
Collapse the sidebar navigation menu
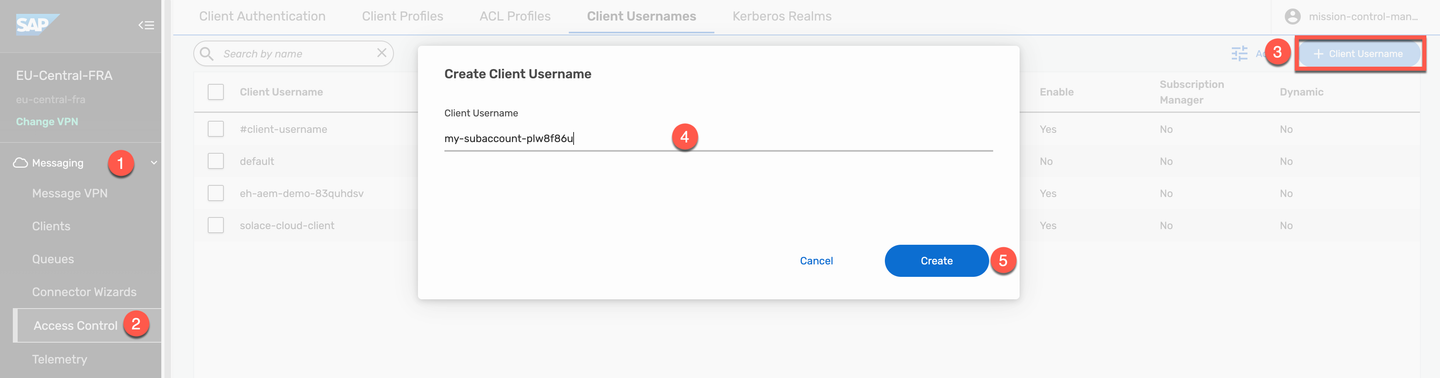pyautogui.click(x=146, y=26)
